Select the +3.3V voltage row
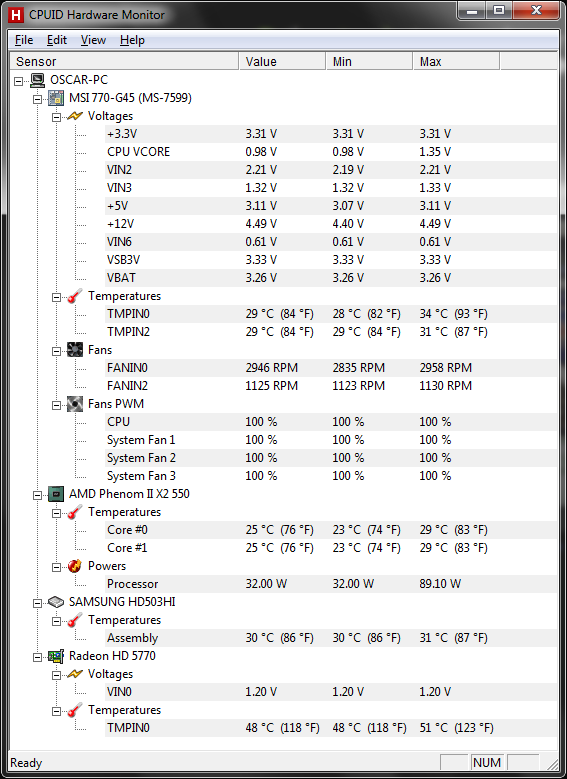This screenshot has width=567, height=779. coord(331,134)
